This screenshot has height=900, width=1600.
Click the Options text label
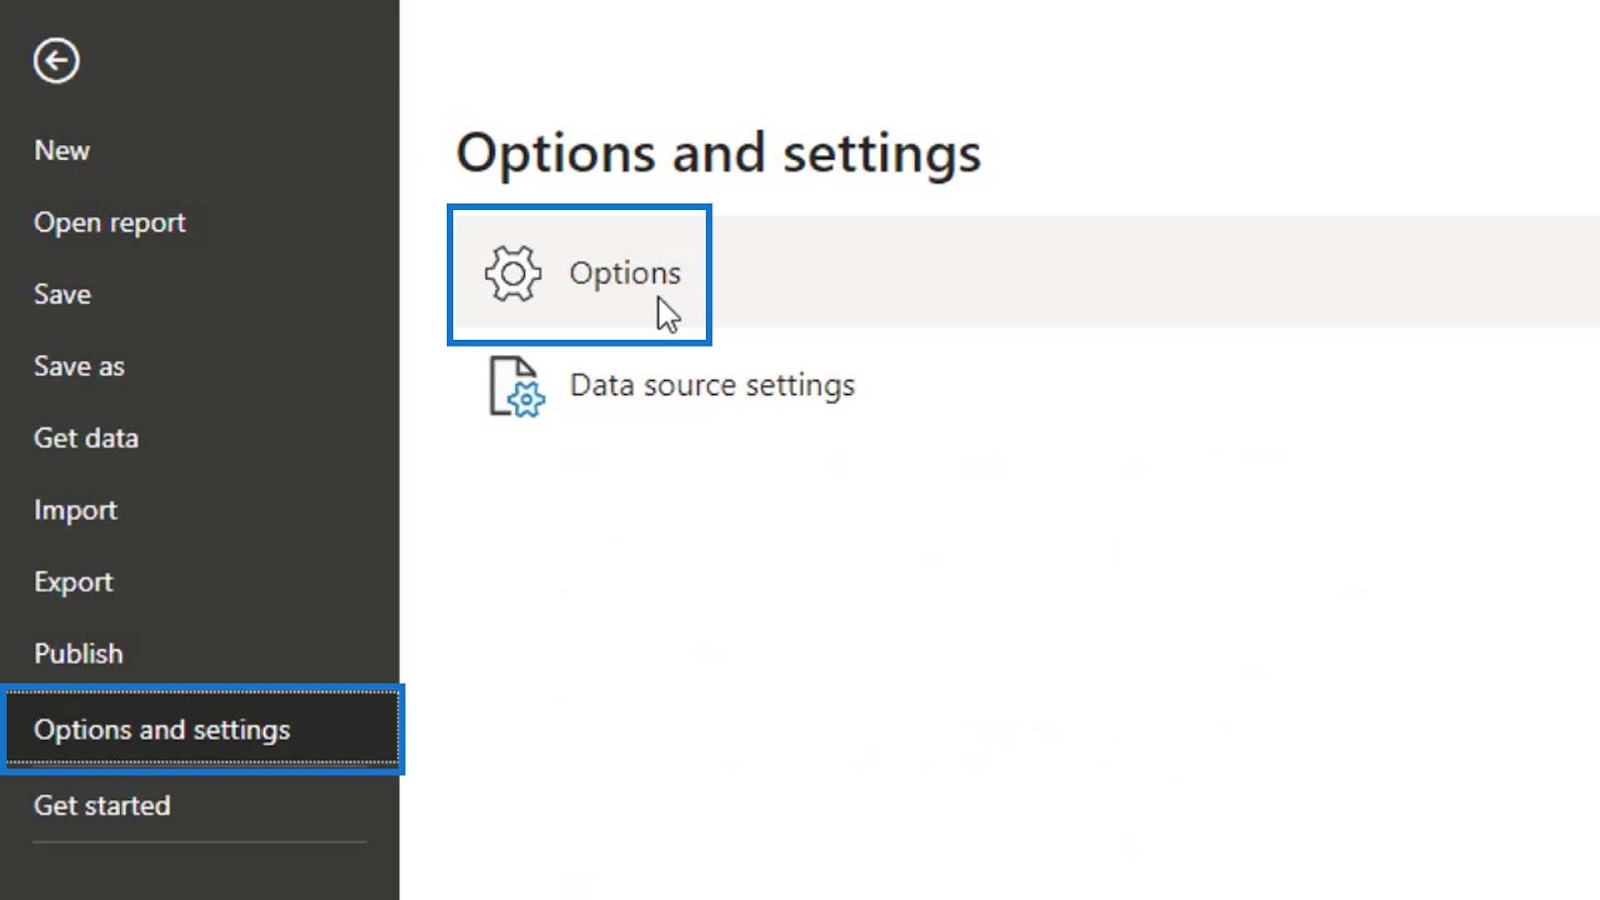pos(625,273)
